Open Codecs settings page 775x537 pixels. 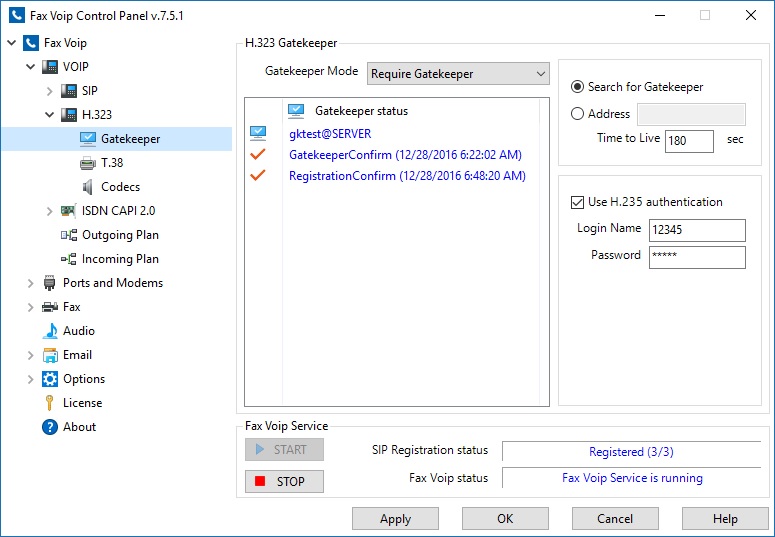[121, 187]
